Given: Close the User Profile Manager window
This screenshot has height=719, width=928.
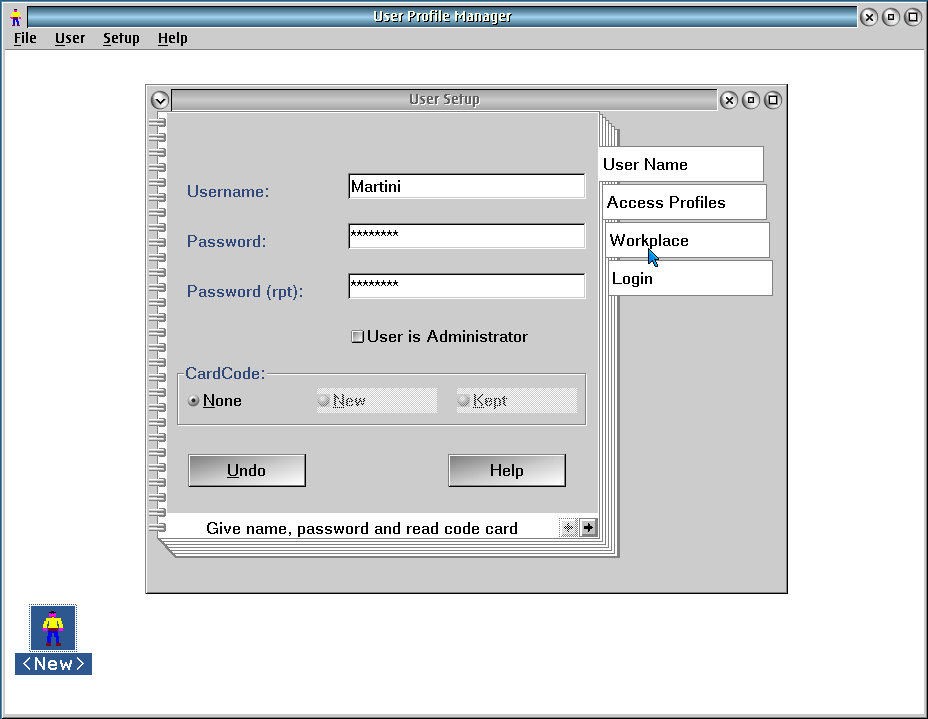Looking at the screenshot, I should click(869, 17).
